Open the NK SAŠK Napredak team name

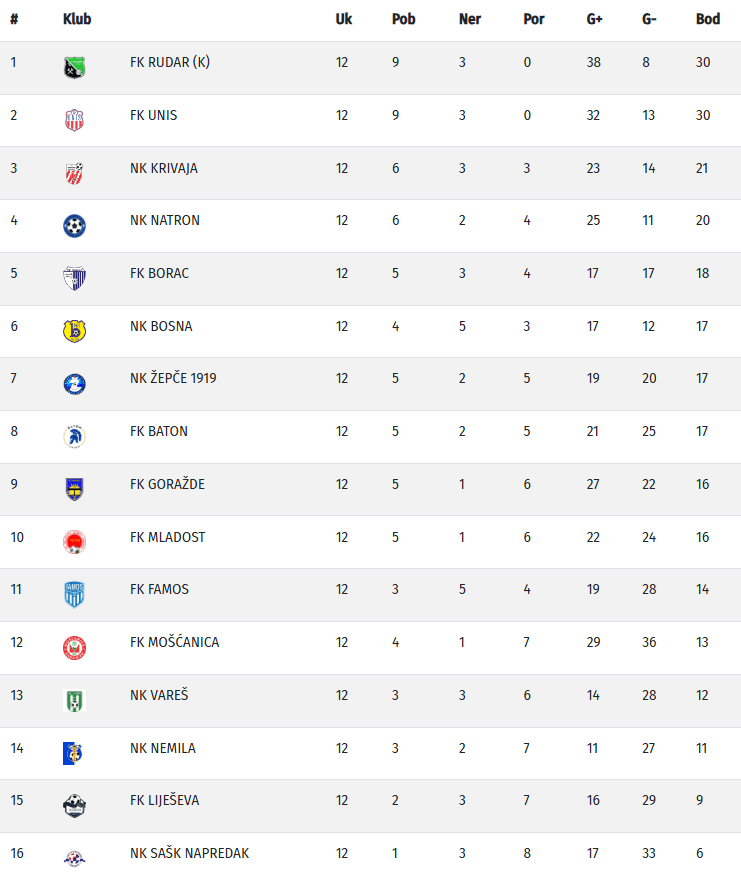coord(189,853)
